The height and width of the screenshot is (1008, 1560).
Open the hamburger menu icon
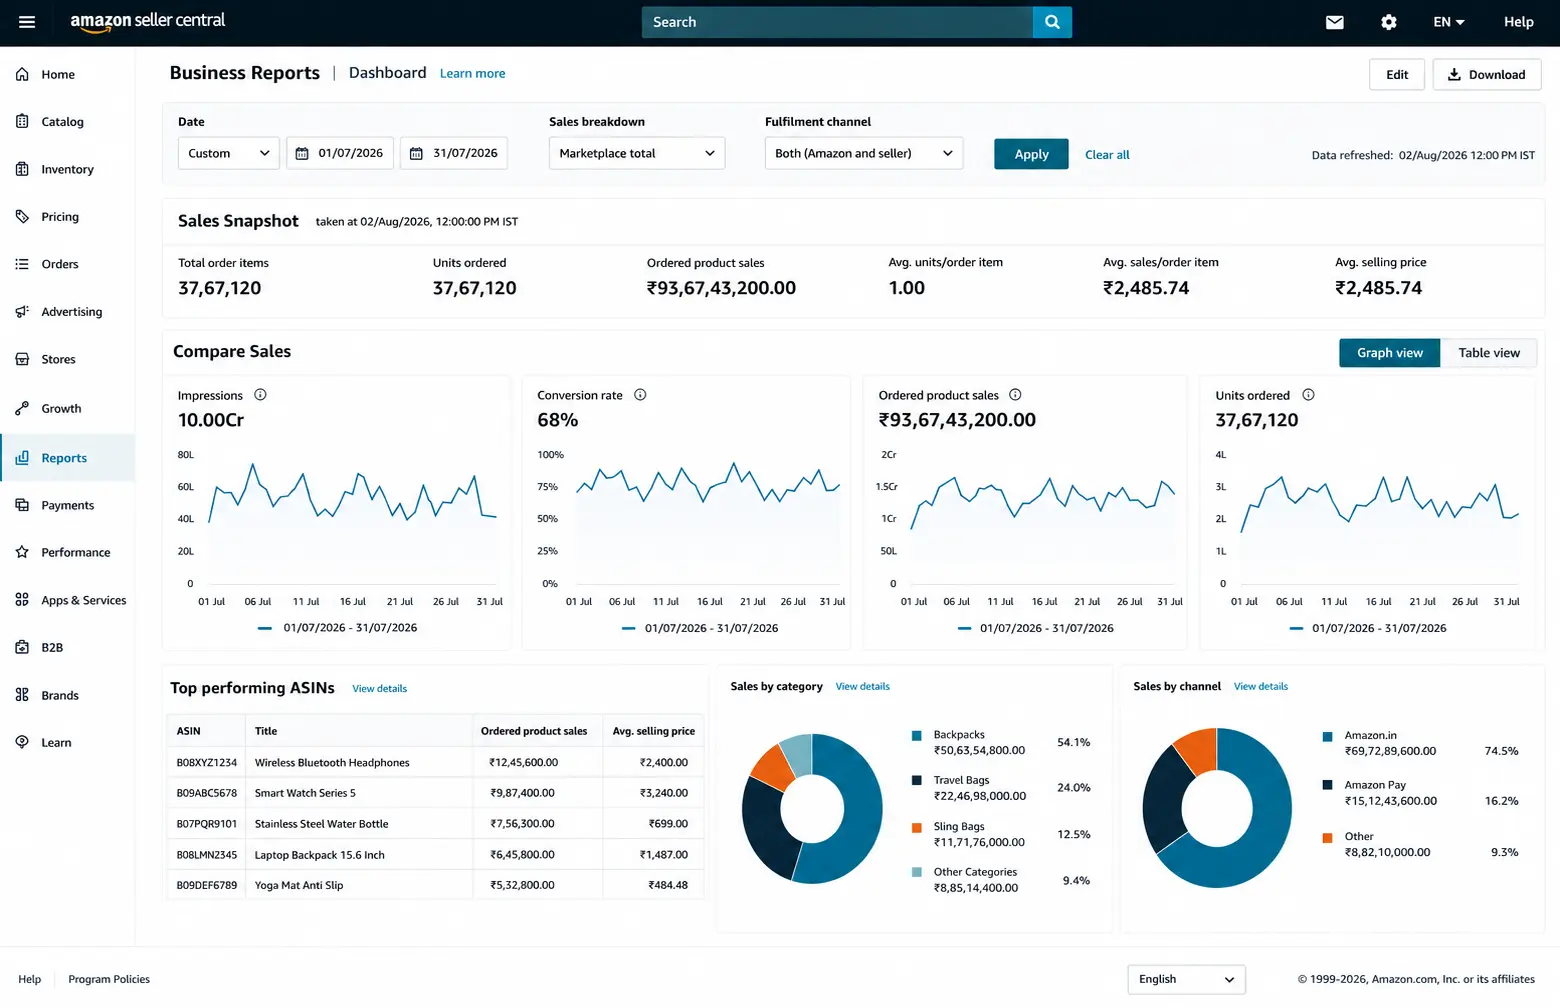click(27, 22)
